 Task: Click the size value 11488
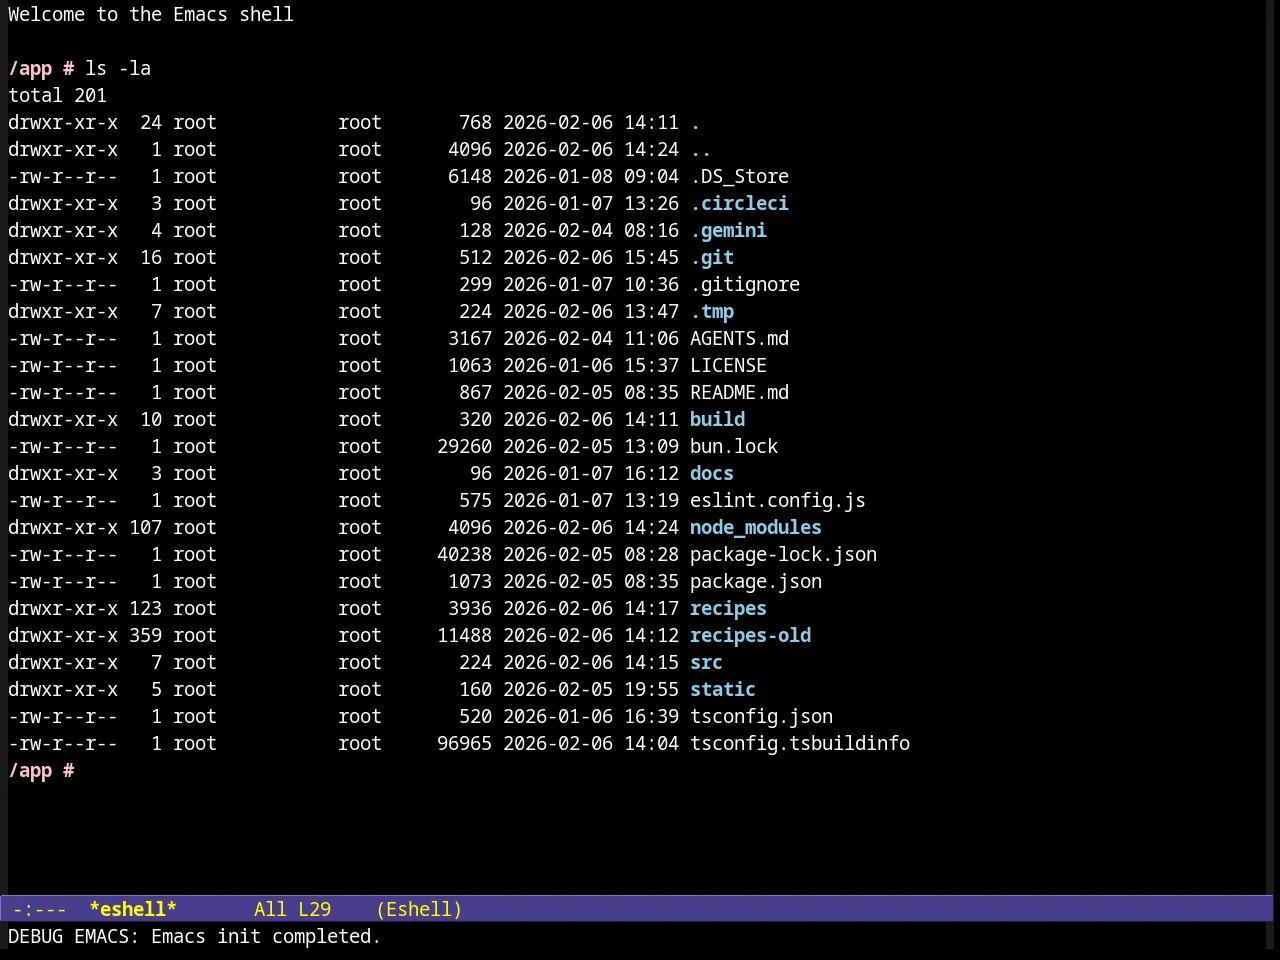coord(464,635)
